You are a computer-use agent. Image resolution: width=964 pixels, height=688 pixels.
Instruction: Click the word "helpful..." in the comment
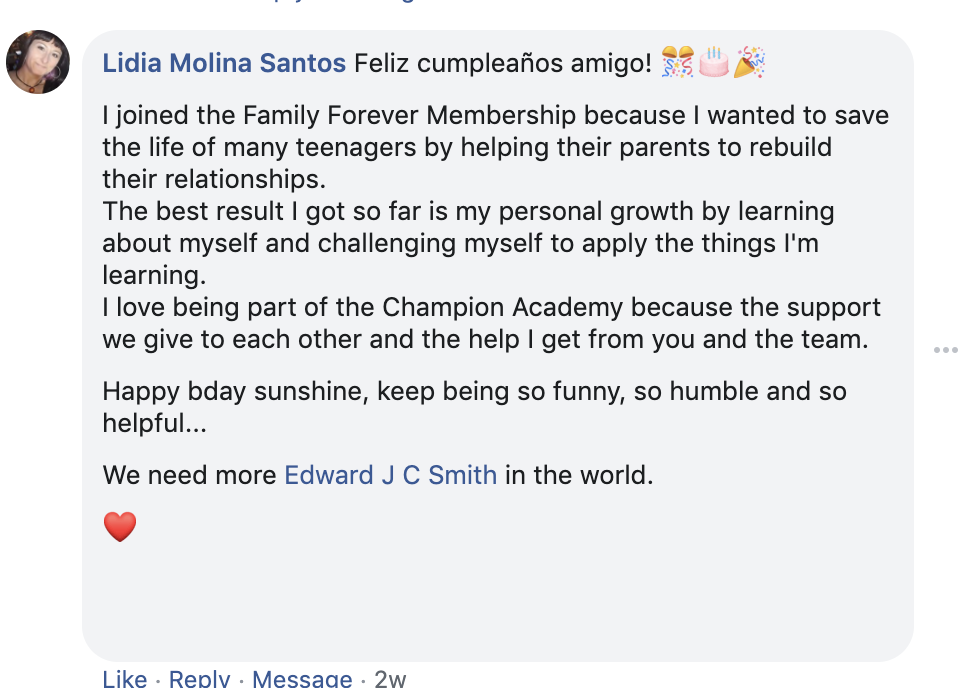(x=155, y=423)
